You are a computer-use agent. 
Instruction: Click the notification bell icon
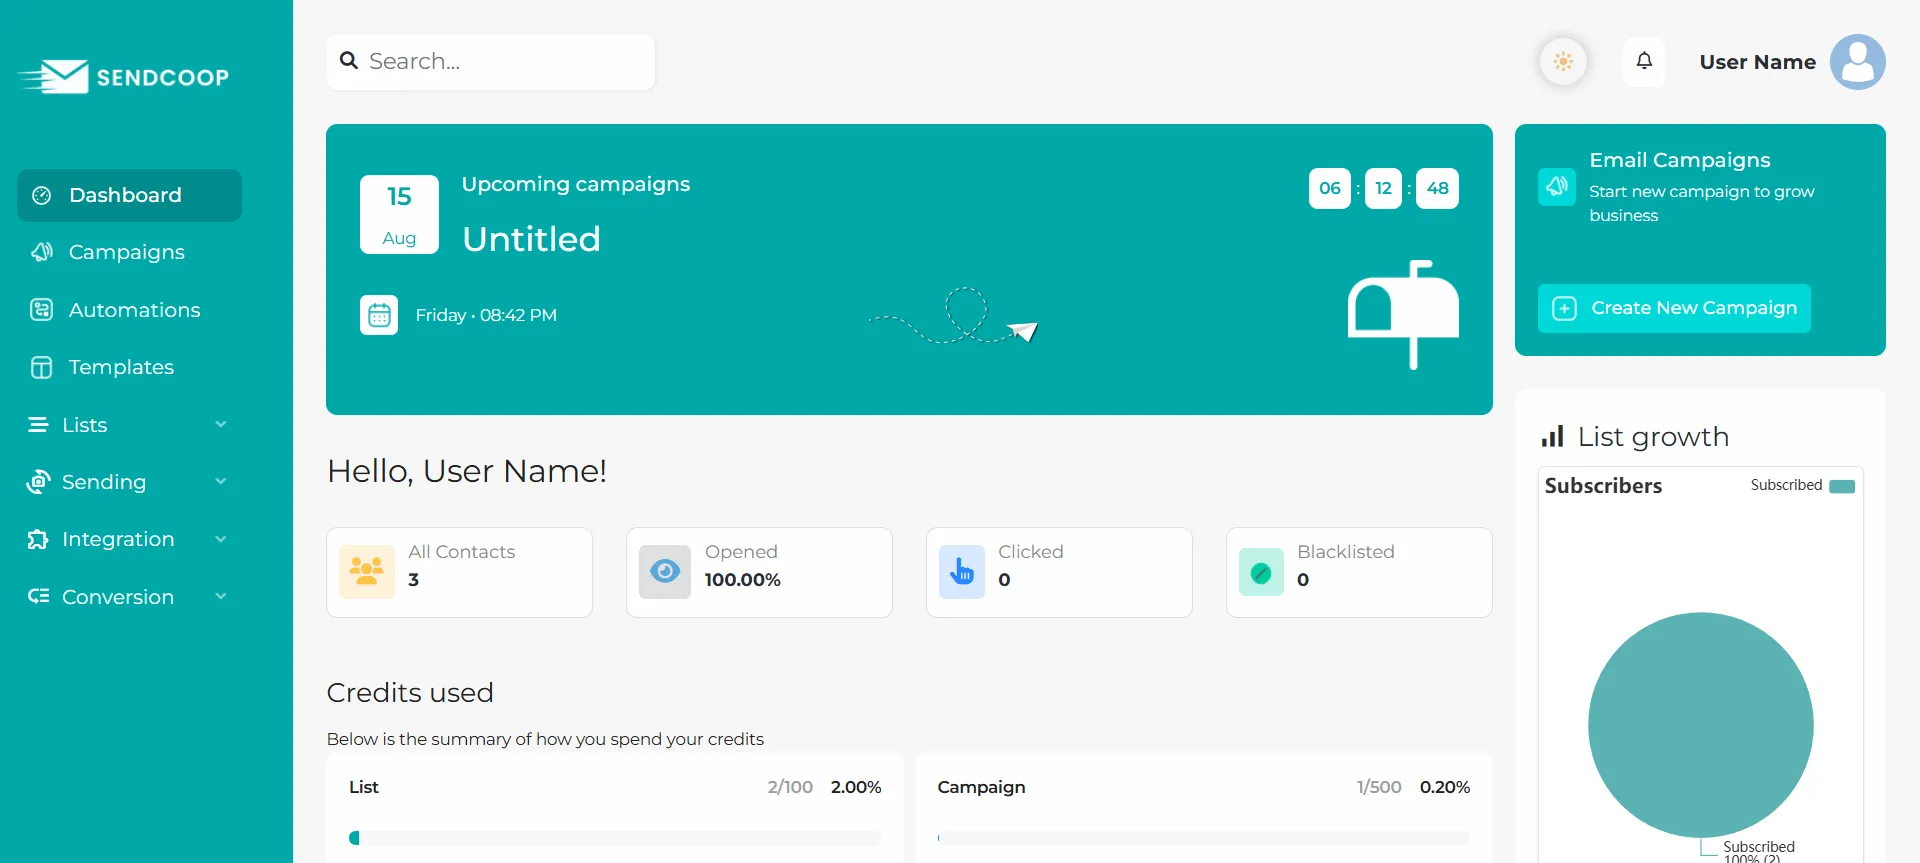[1644, 62]
